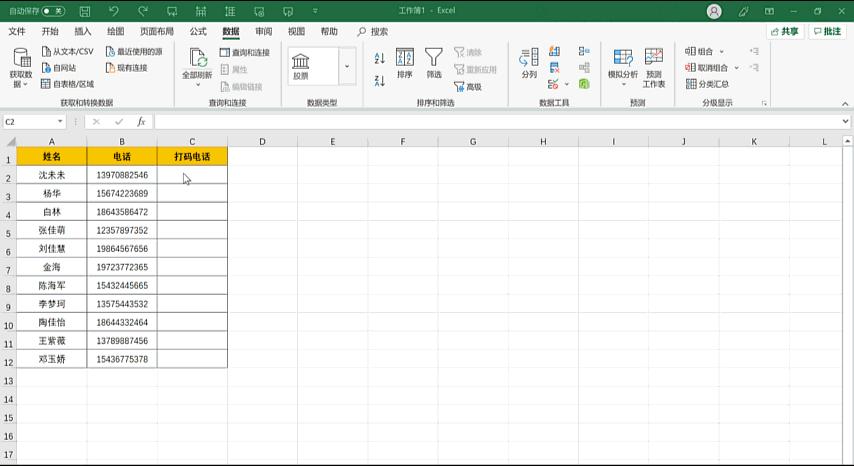Click 预测工作表 (Forecast Sheet)
The height and width of the screenshot is (466, 854).
(x=654, y=68)
